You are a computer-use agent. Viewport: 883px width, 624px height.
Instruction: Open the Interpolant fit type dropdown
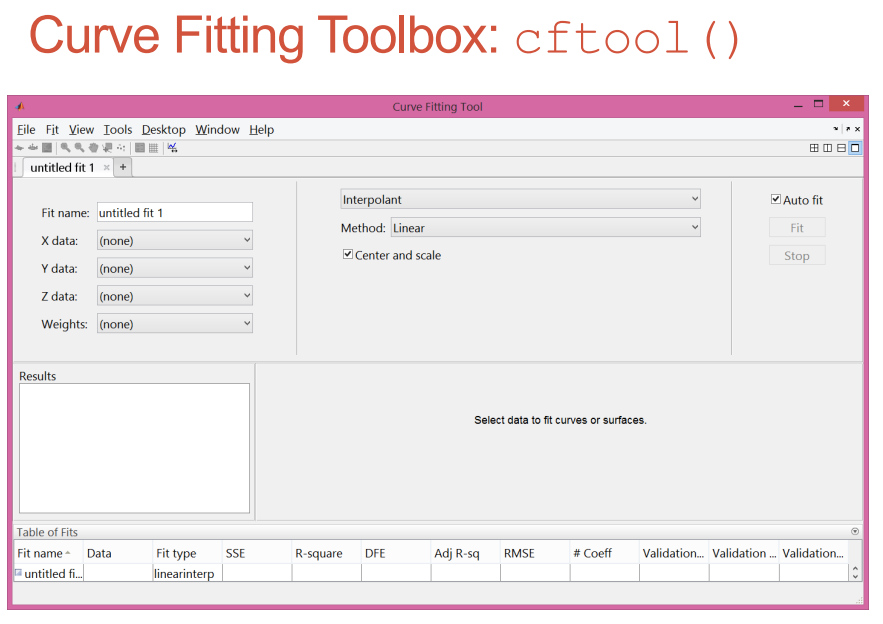point(520,199)
